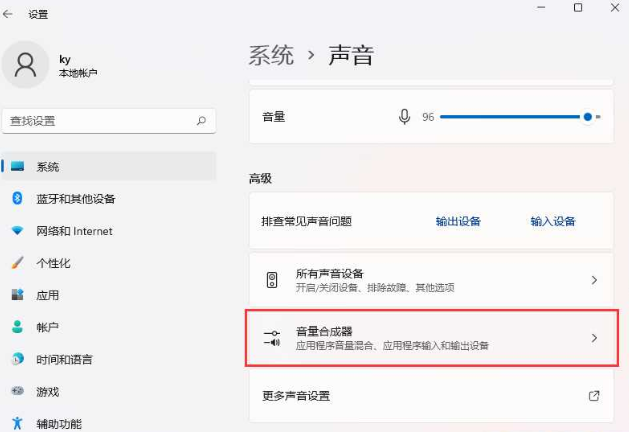This screenshot has width=629, height=432.
Task: Click the 音量合成器 title text
Action: (x=324, y=331)
